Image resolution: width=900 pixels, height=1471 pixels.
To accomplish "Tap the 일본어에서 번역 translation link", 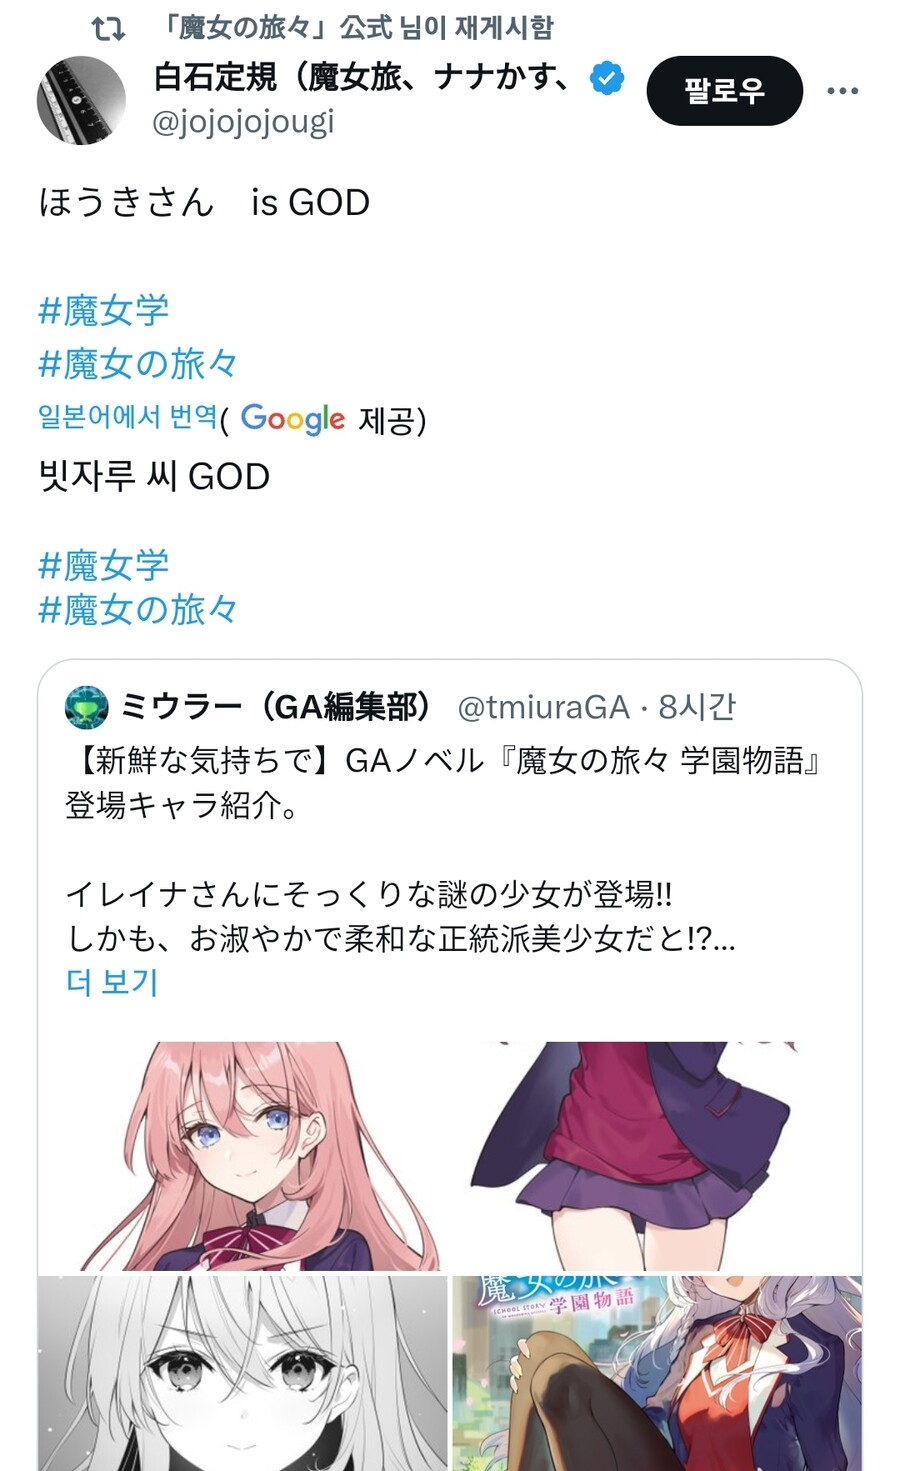I will (127, 416).
